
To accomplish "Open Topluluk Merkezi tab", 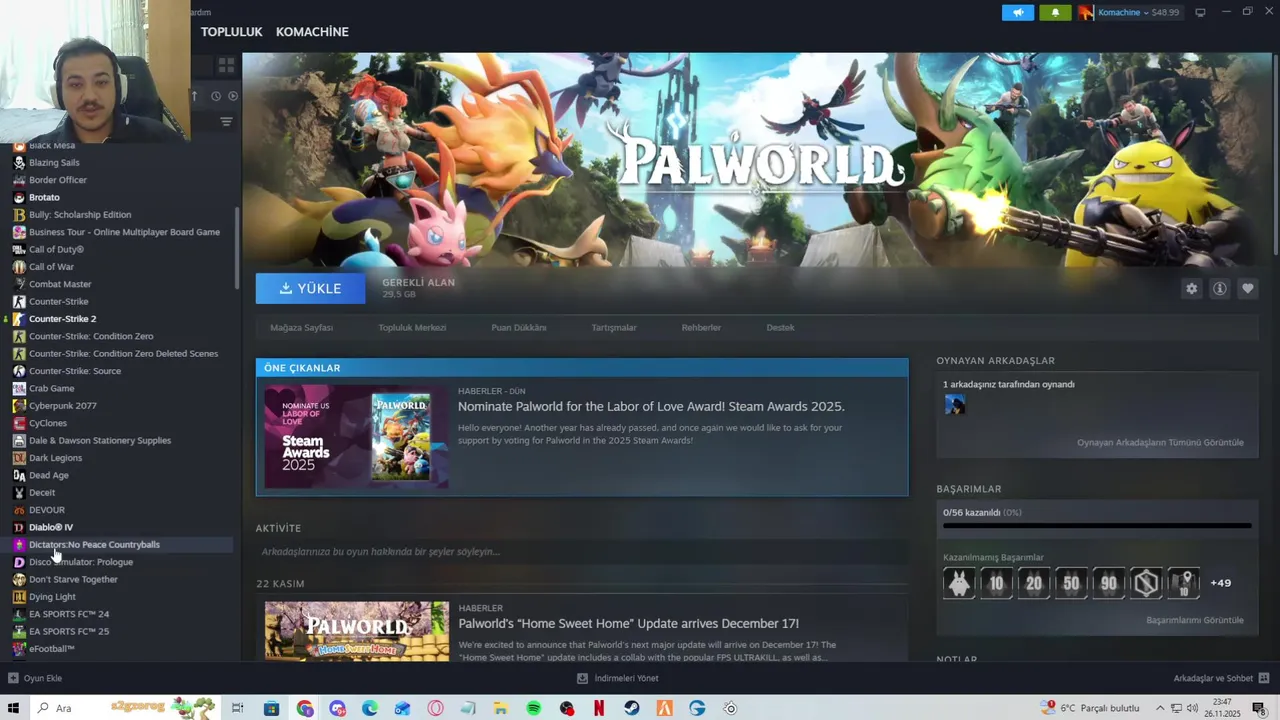I will 412,327.
